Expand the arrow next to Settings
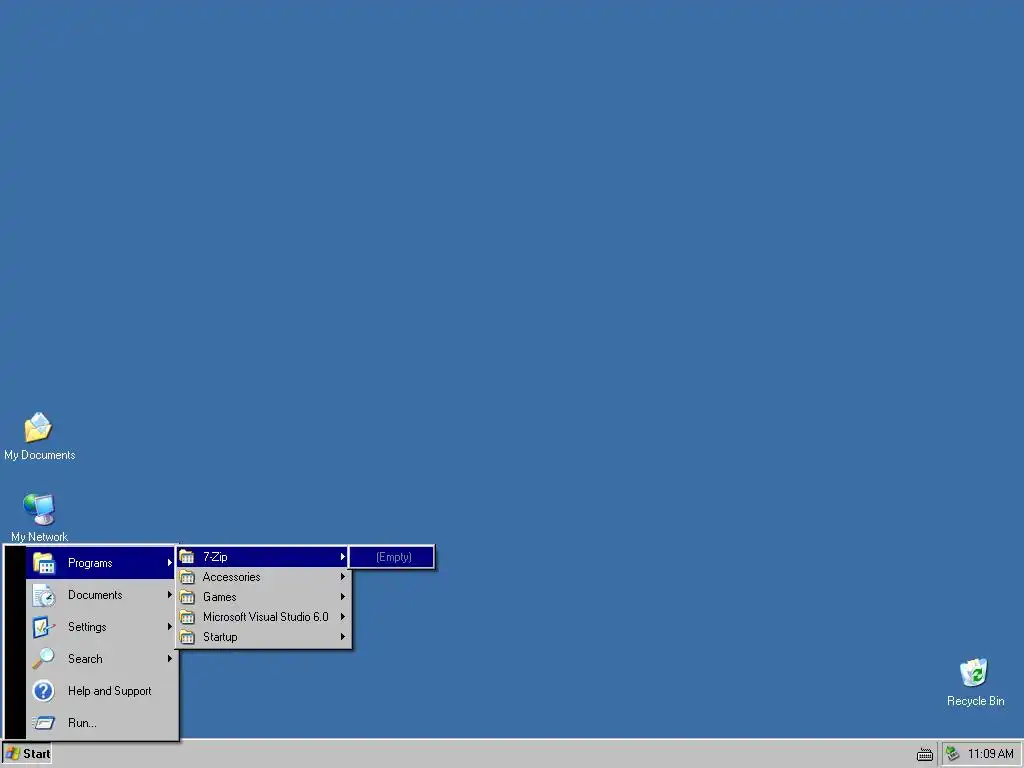1024x768 pixels. tap(170, 626)
